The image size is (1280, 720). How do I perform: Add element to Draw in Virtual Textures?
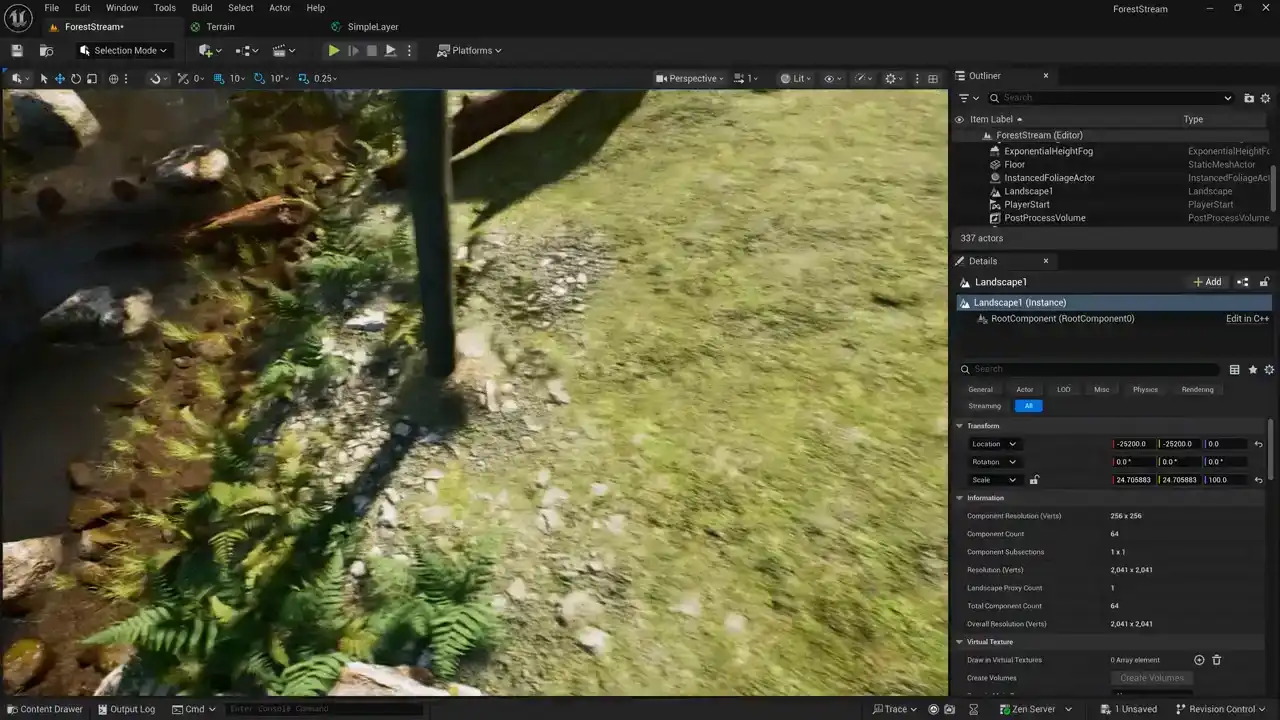point(1199,660)
